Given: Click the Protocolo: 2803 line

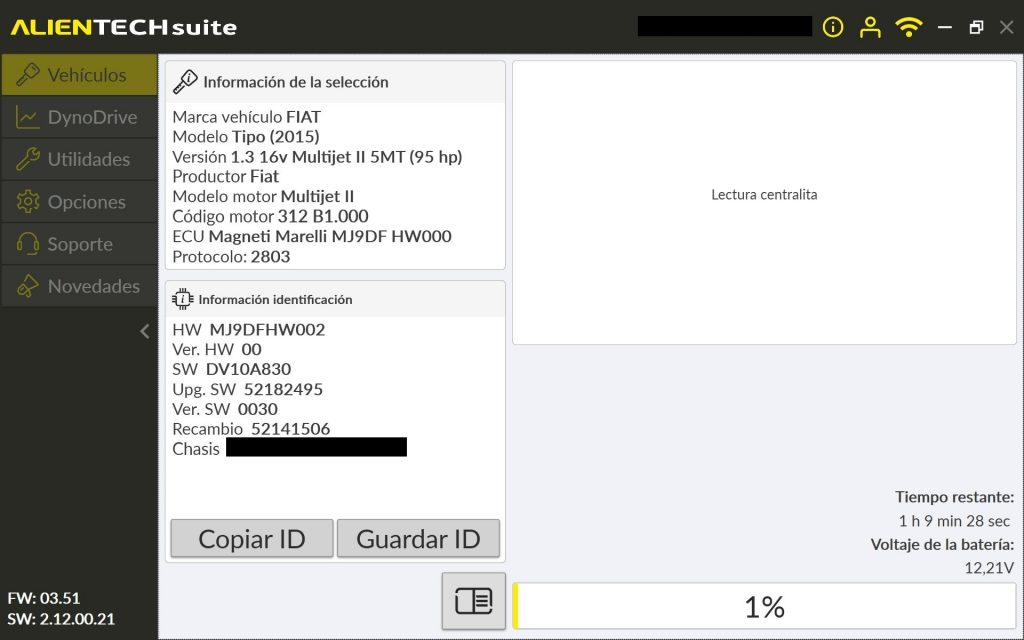Looking at the screenshot, I should pyautogui.click(x=231, y=256).
